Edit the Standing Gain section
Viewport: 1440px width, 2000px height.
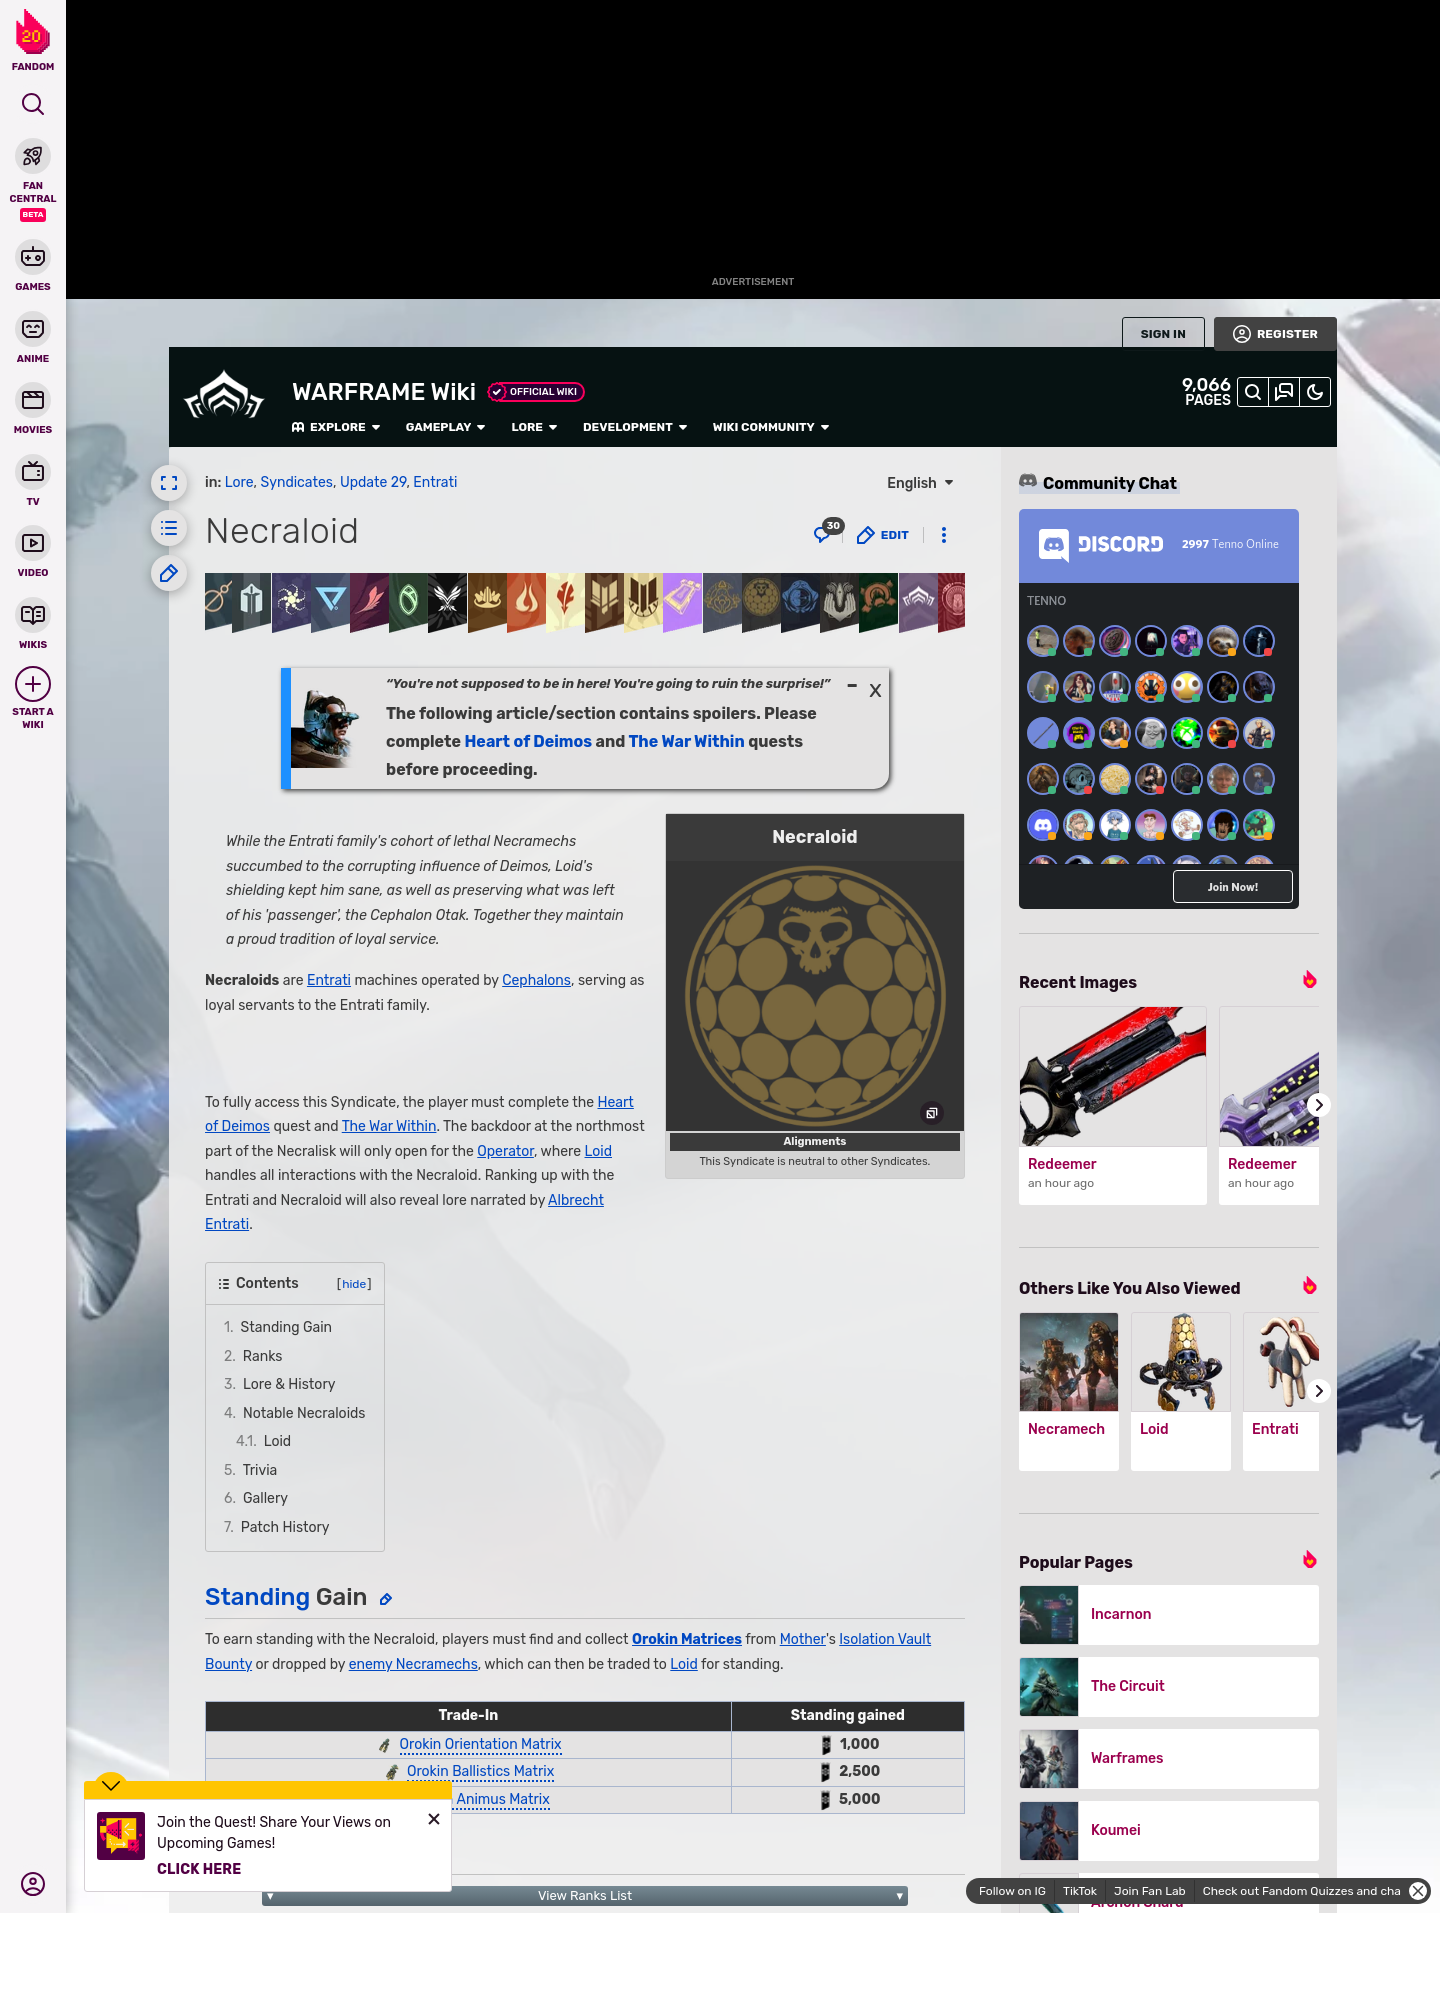click(x=386, y=1599)
